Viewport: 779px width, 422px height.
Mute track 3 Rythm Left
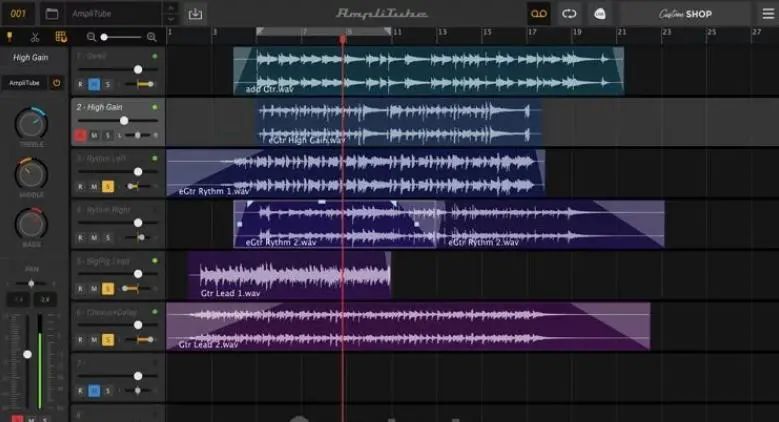pos(94,186)
